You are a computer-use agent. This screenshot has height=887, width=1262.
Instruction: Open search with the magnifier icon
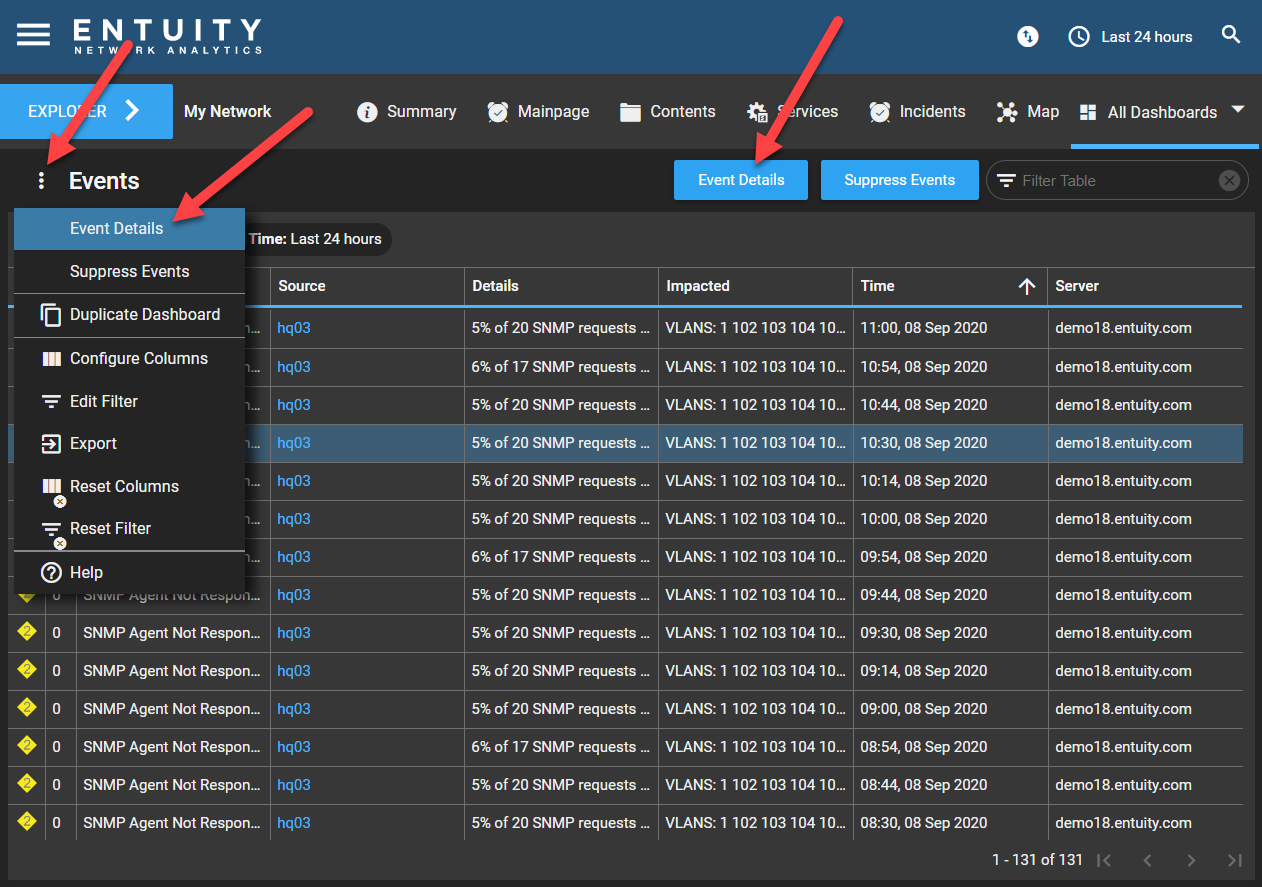1231,35
